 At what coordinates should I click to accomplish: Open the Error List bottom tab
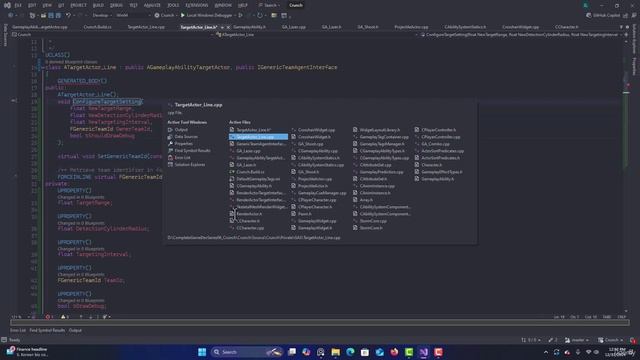pyautogui.click(x=18, y=330)
